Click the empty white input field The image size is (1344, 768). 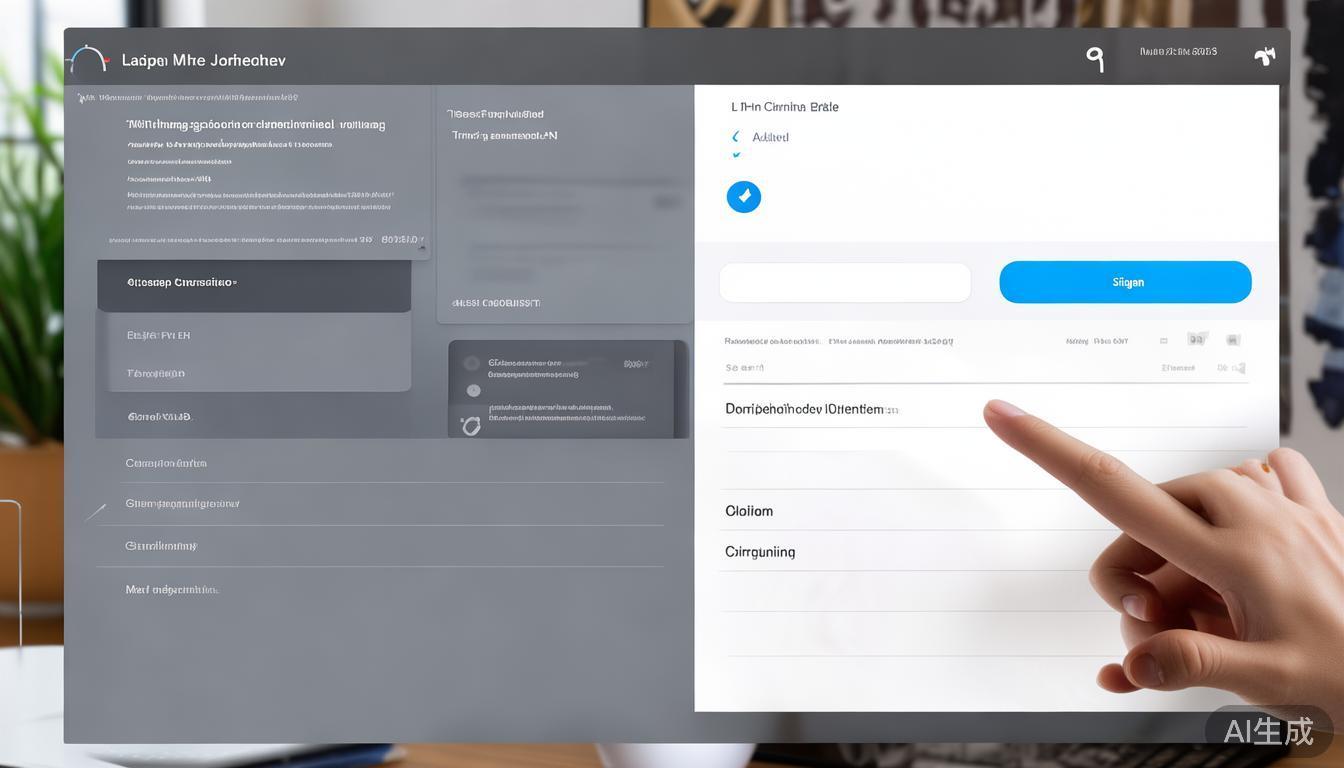click(x=845, y=283)
